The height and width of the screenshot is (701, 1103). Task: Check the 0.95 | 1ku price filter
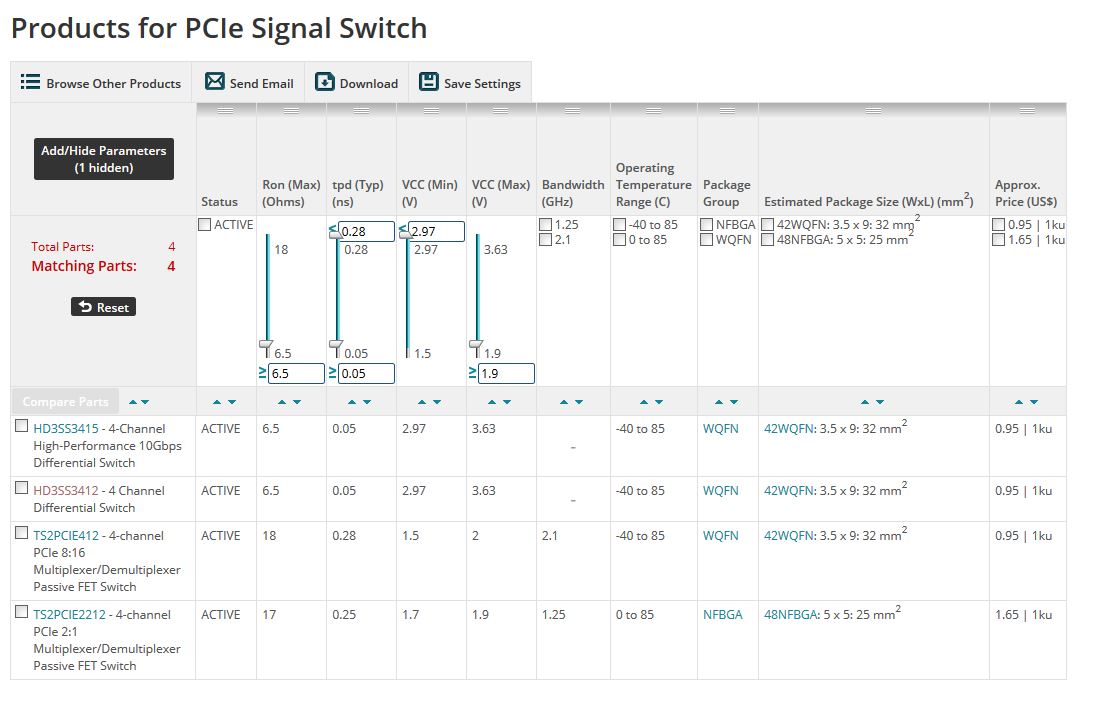(x=999, y=225)
